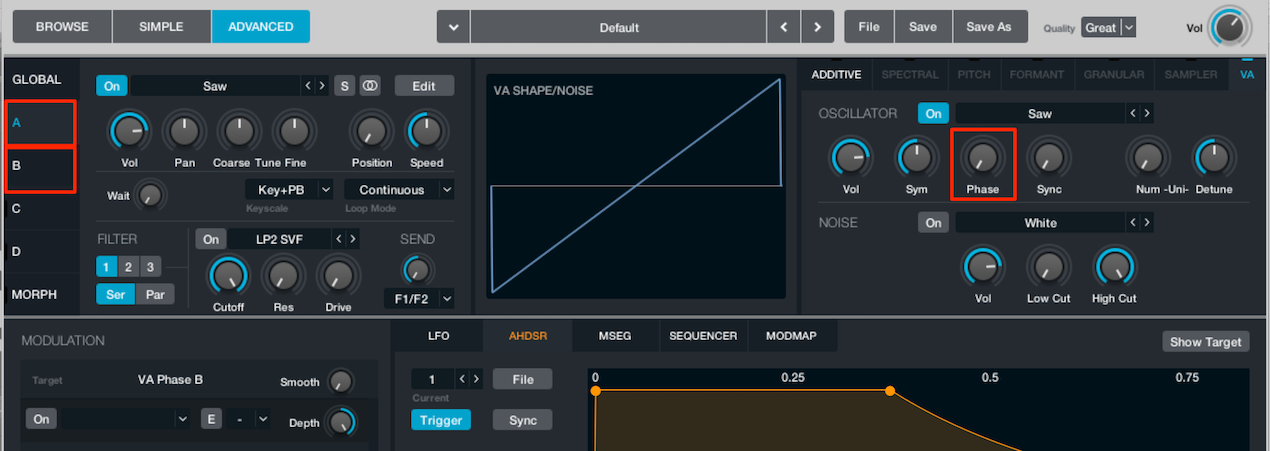
Task: Click previous preset arrow beside Default
Action: coord(785,27)
